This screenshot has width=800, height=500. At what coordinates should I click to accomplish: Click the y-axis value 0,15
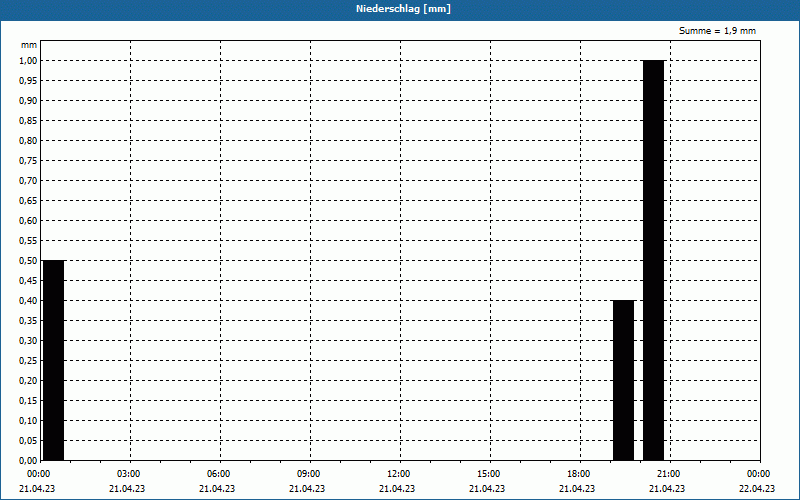pyautogui.click(x=28, y=401)
